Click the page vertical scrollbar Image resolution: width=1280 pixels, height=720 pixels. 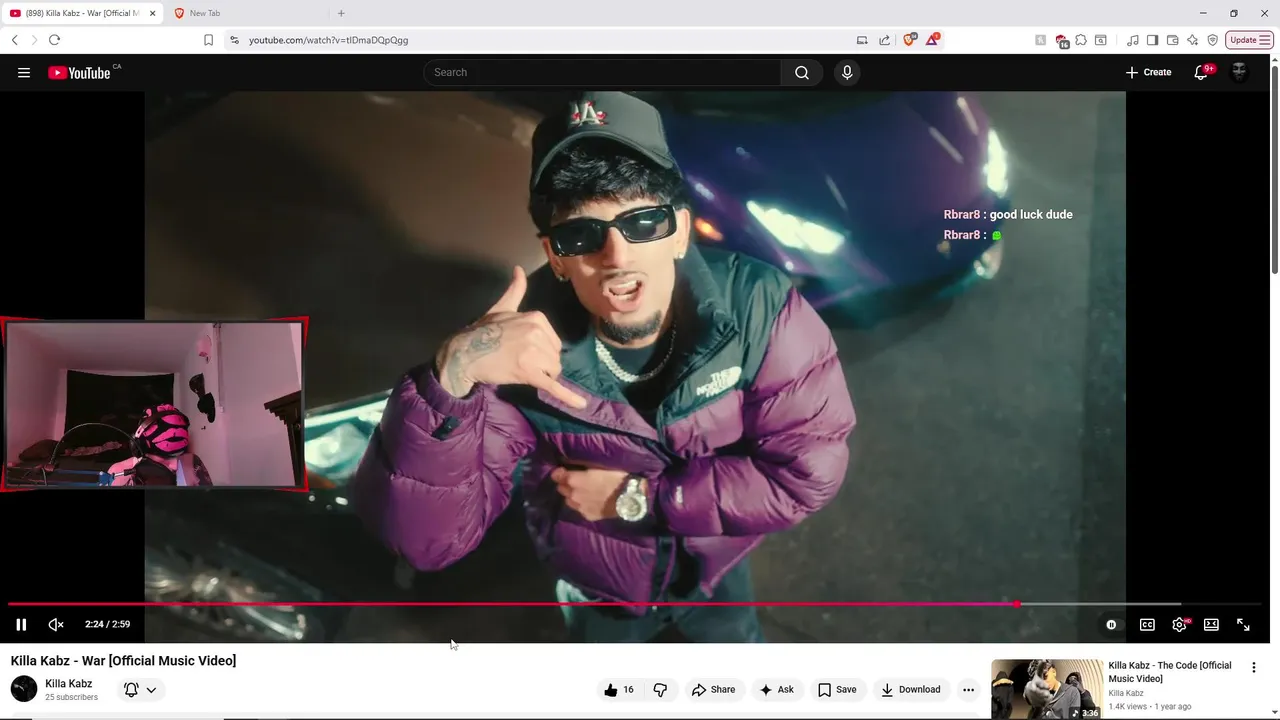pyautogui.click(x=1274, y=168)
